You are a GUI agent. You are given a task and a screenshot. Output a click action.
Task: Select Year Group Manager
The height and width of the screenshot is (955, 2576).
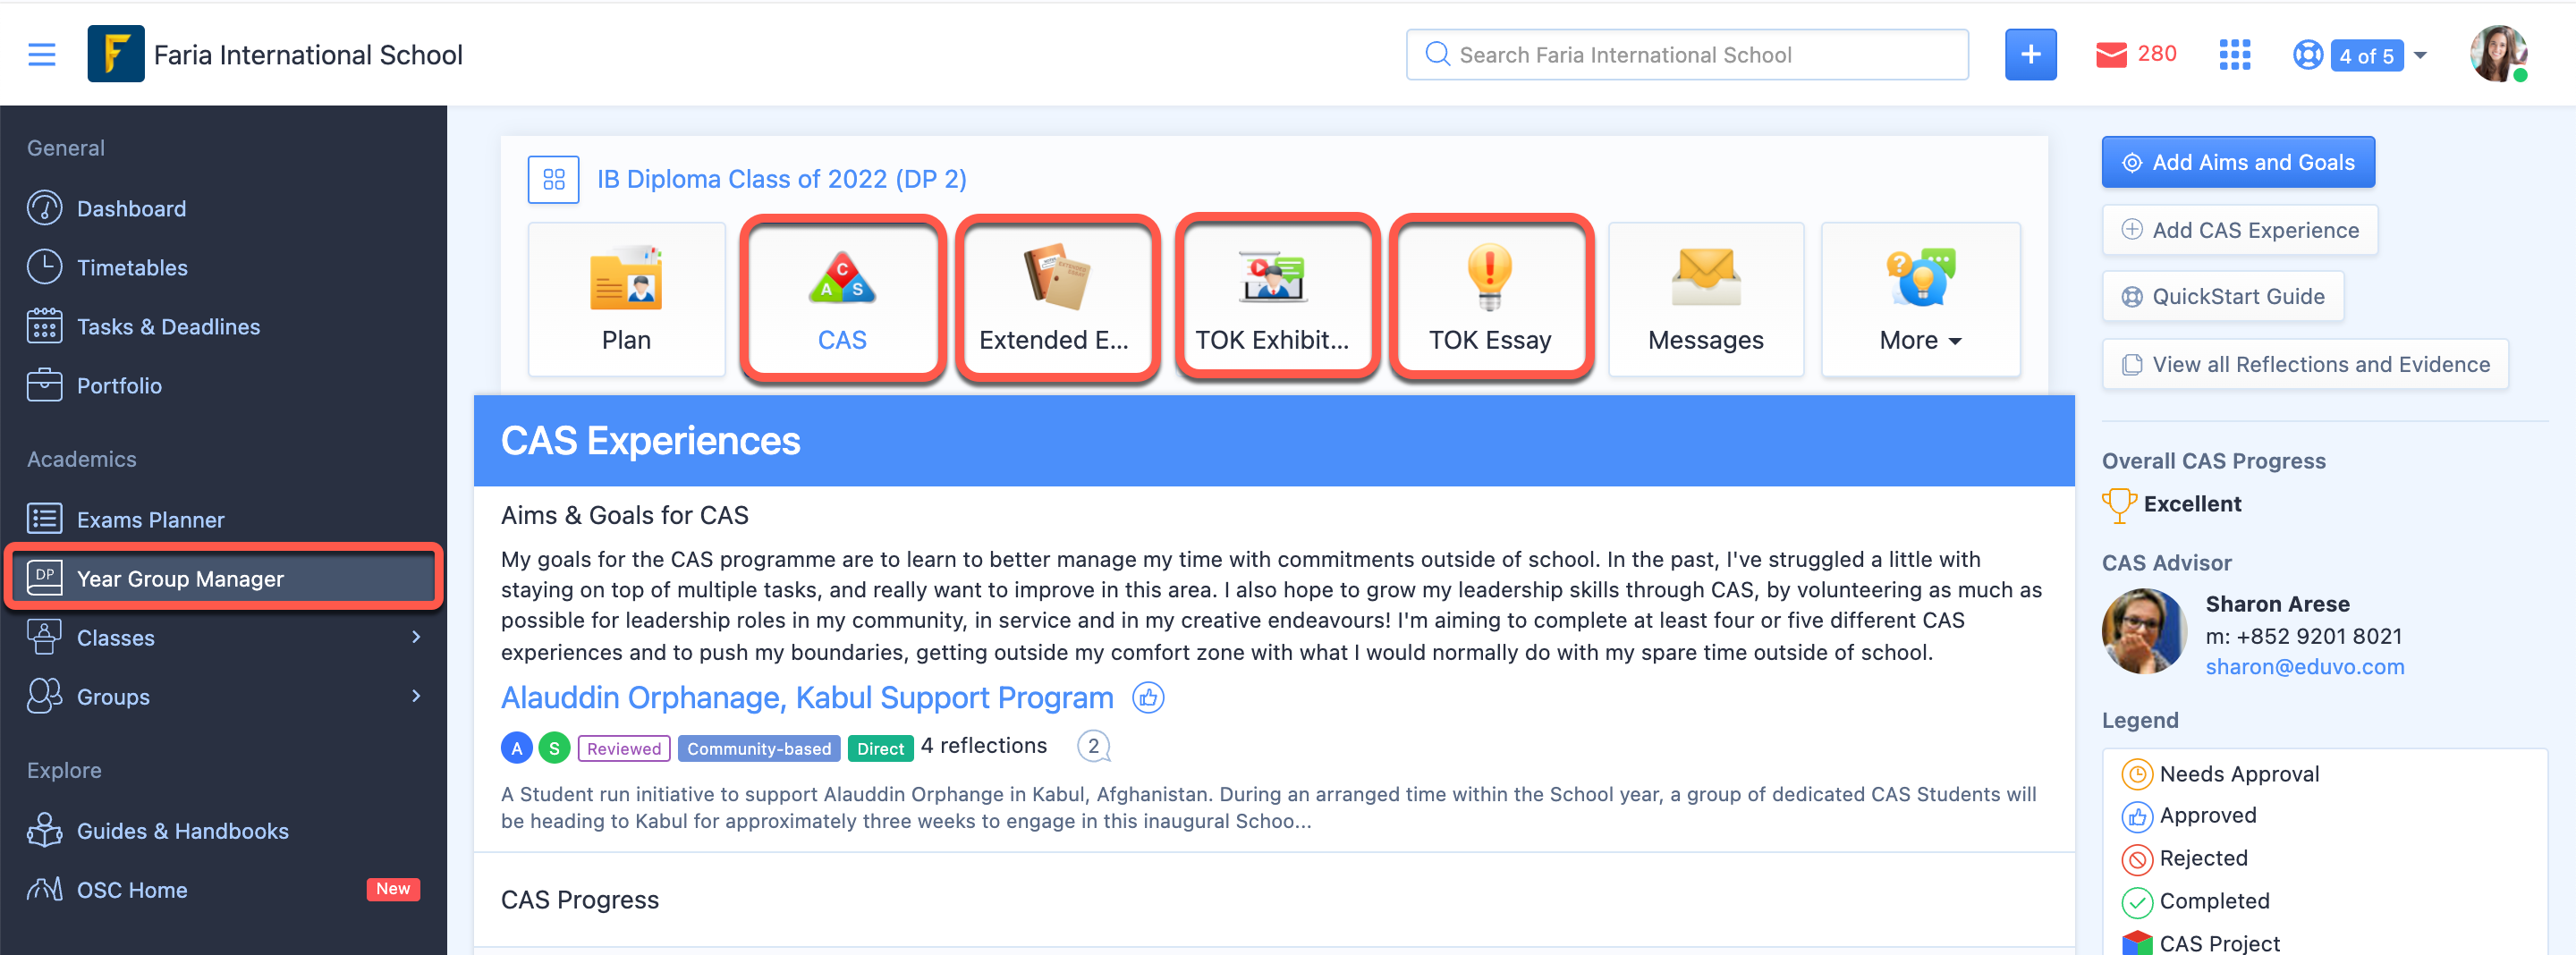(223, 578)
